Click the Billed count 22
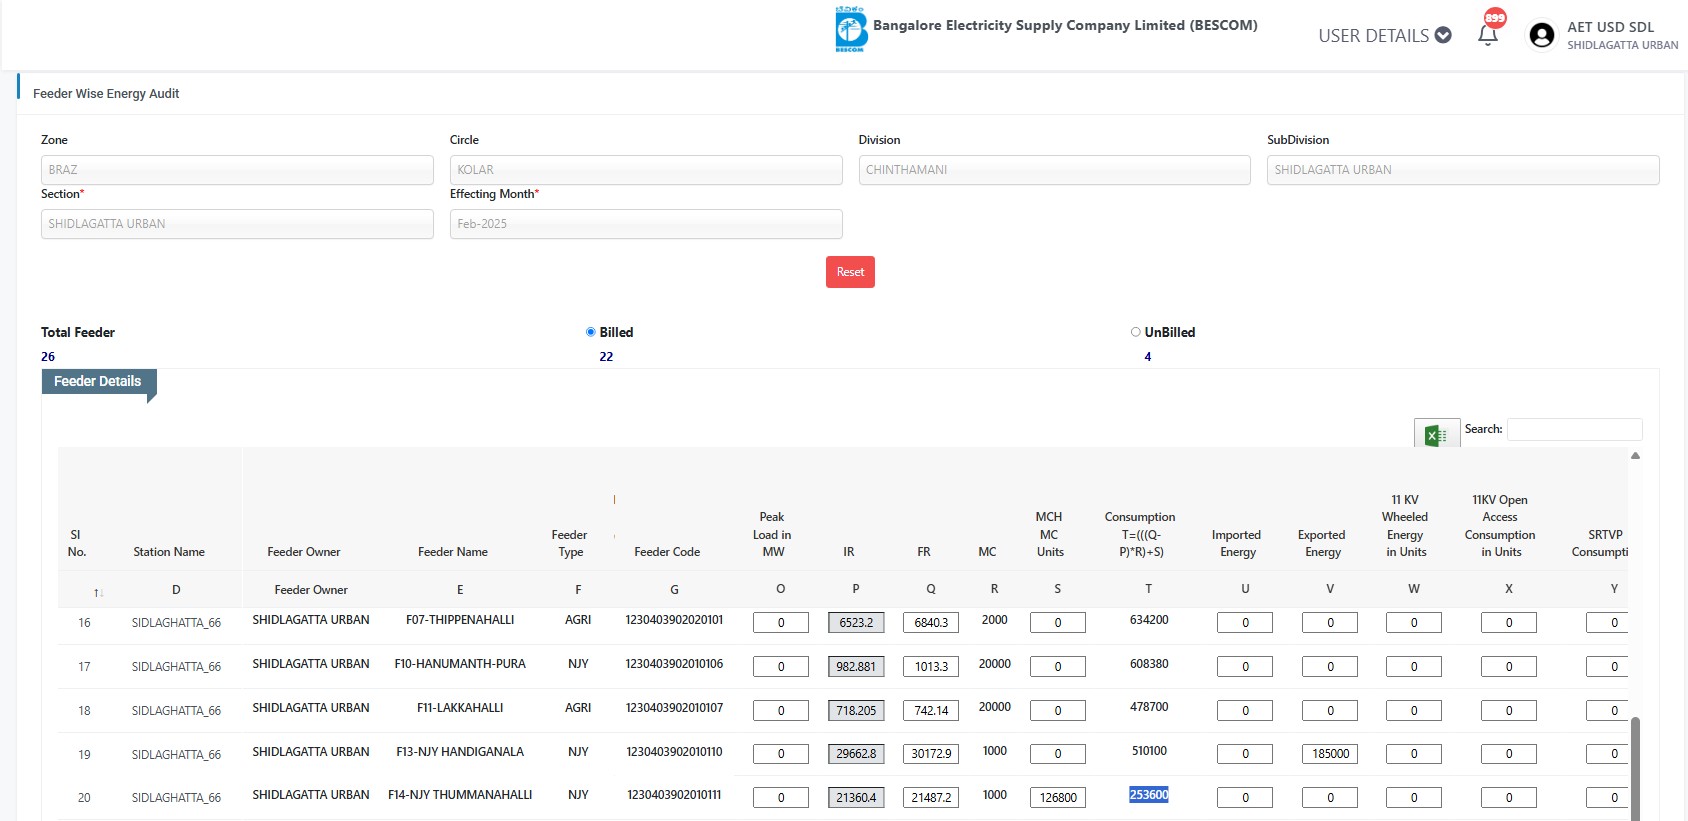Viewport: 1688px width, 821px height. (x=606, y=357)
